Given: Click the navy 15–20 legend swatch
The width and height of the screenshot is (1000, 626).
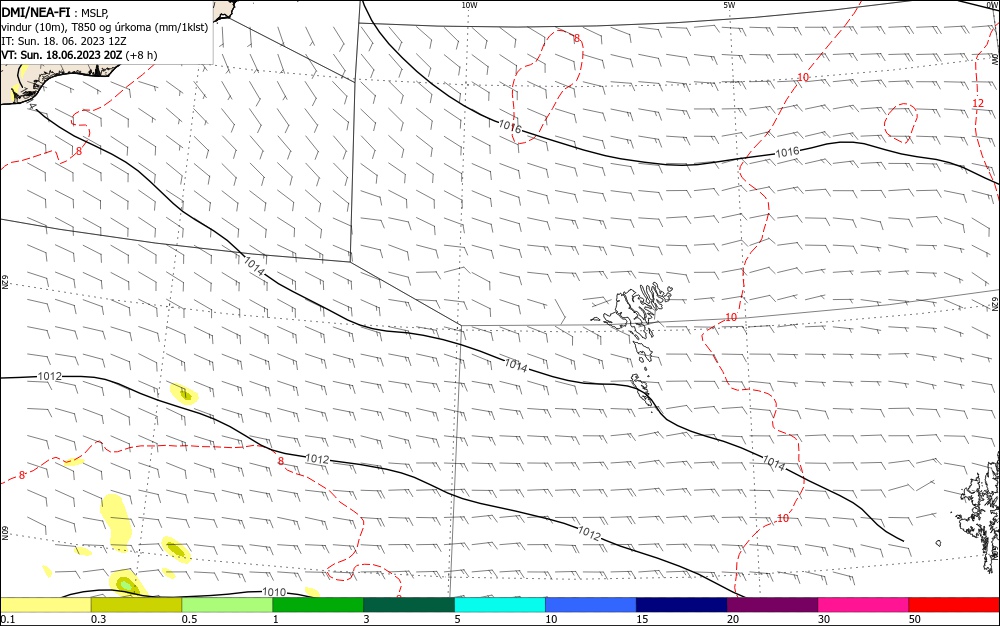Looking at the screenshot, I should tap(682, 605).
